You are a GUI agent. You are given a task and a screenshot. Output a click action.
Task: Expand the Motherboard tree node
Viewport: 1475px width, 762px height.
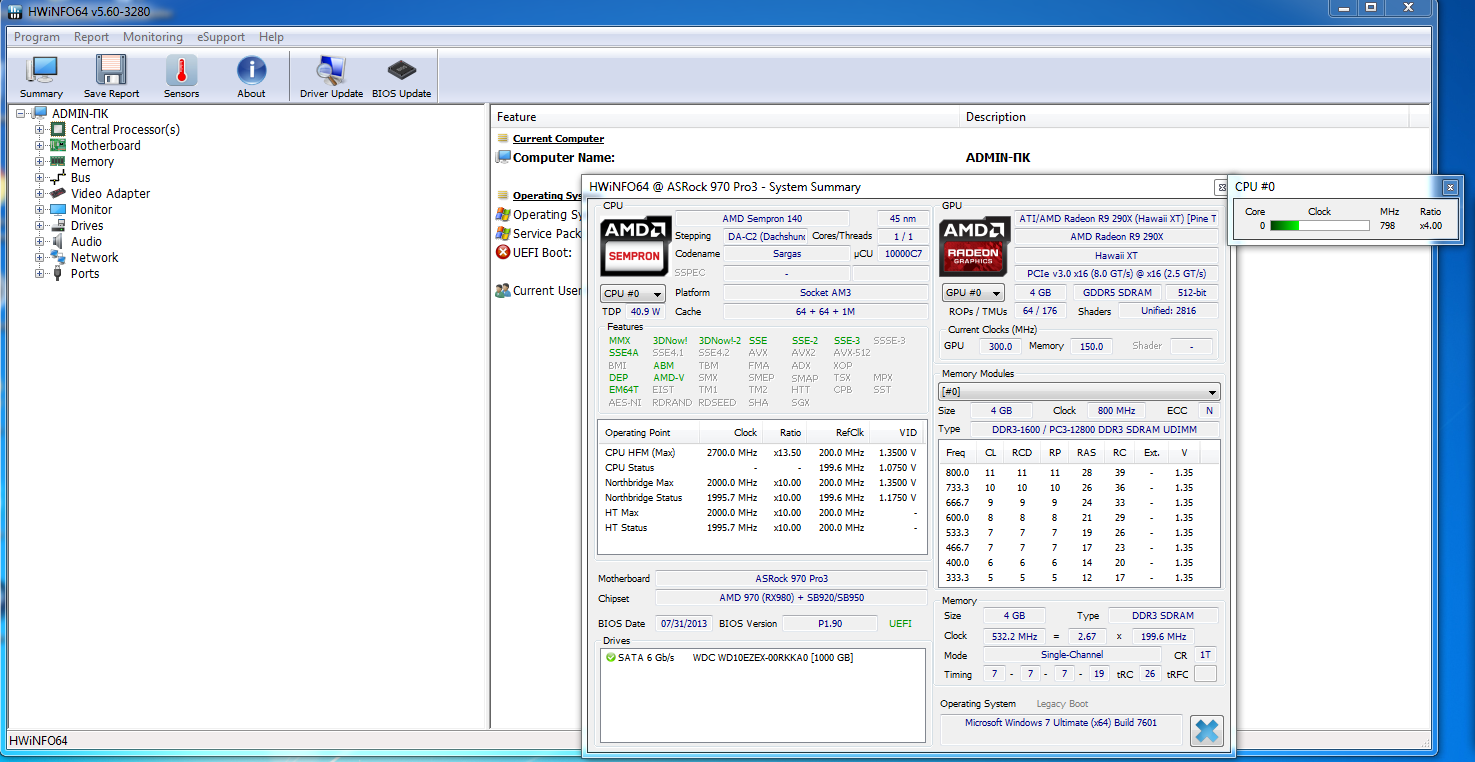point(40,145)
